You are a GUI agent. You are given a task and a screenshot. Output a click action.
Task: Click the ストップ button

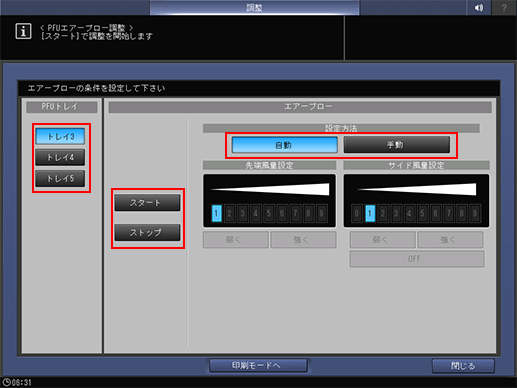pos(147,232)
